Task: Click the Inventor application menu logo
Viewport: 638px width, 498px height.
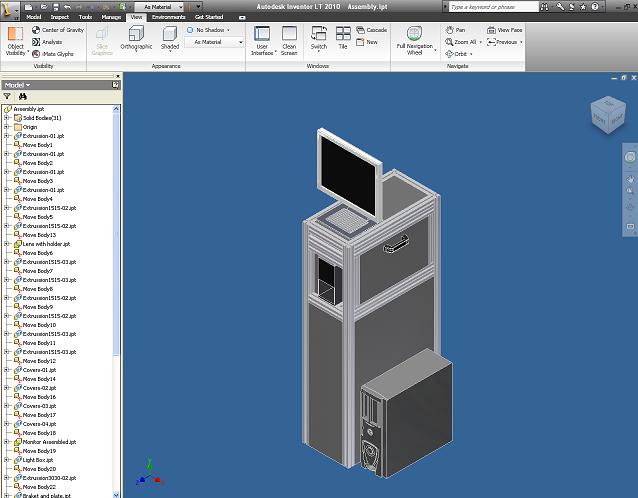Action: [x=10, y=10]
